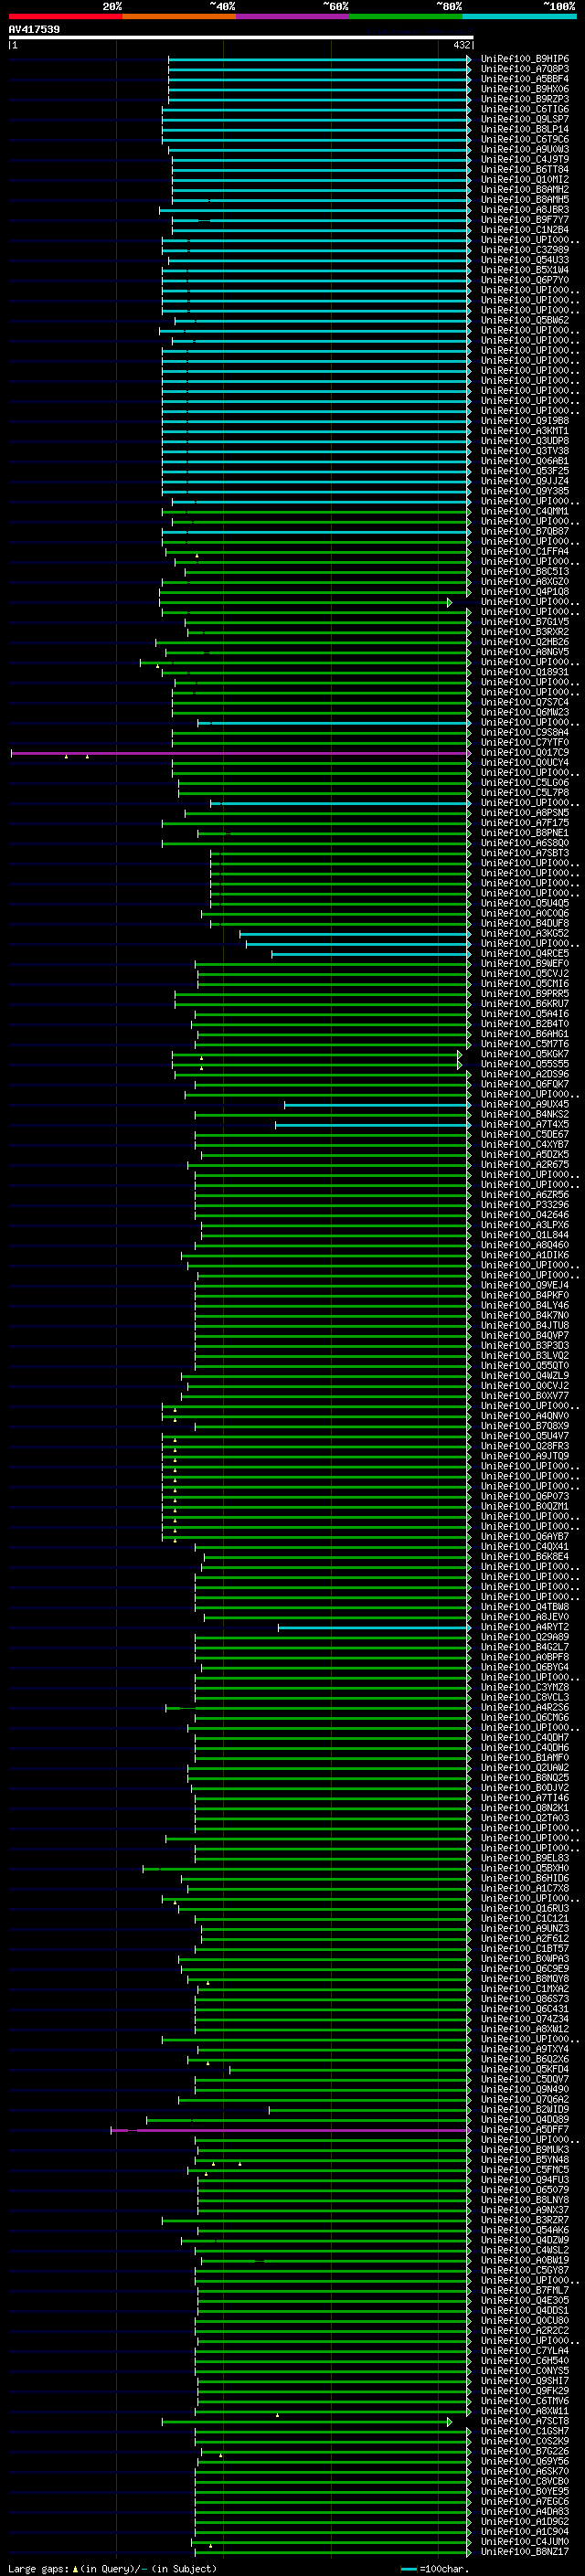Open hit UniRef100_Q10MI2
Viewport: 585px width, 2576px height.
pos(525,180)
